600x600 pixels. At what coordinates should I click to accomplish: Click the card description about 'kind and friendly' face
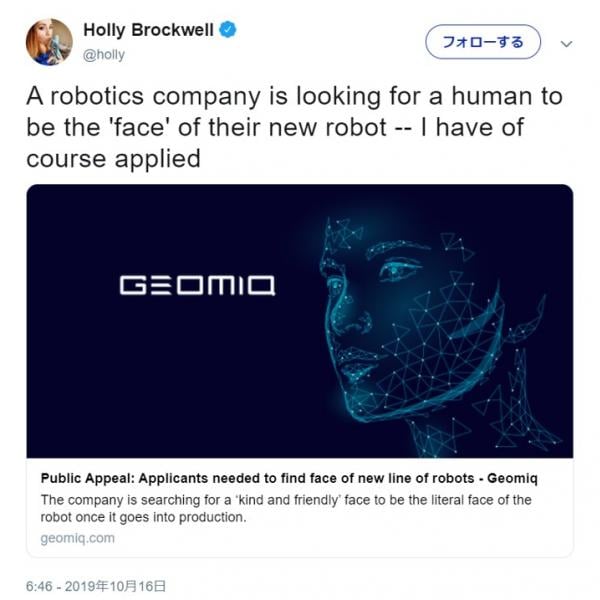[x=285, y=508]
